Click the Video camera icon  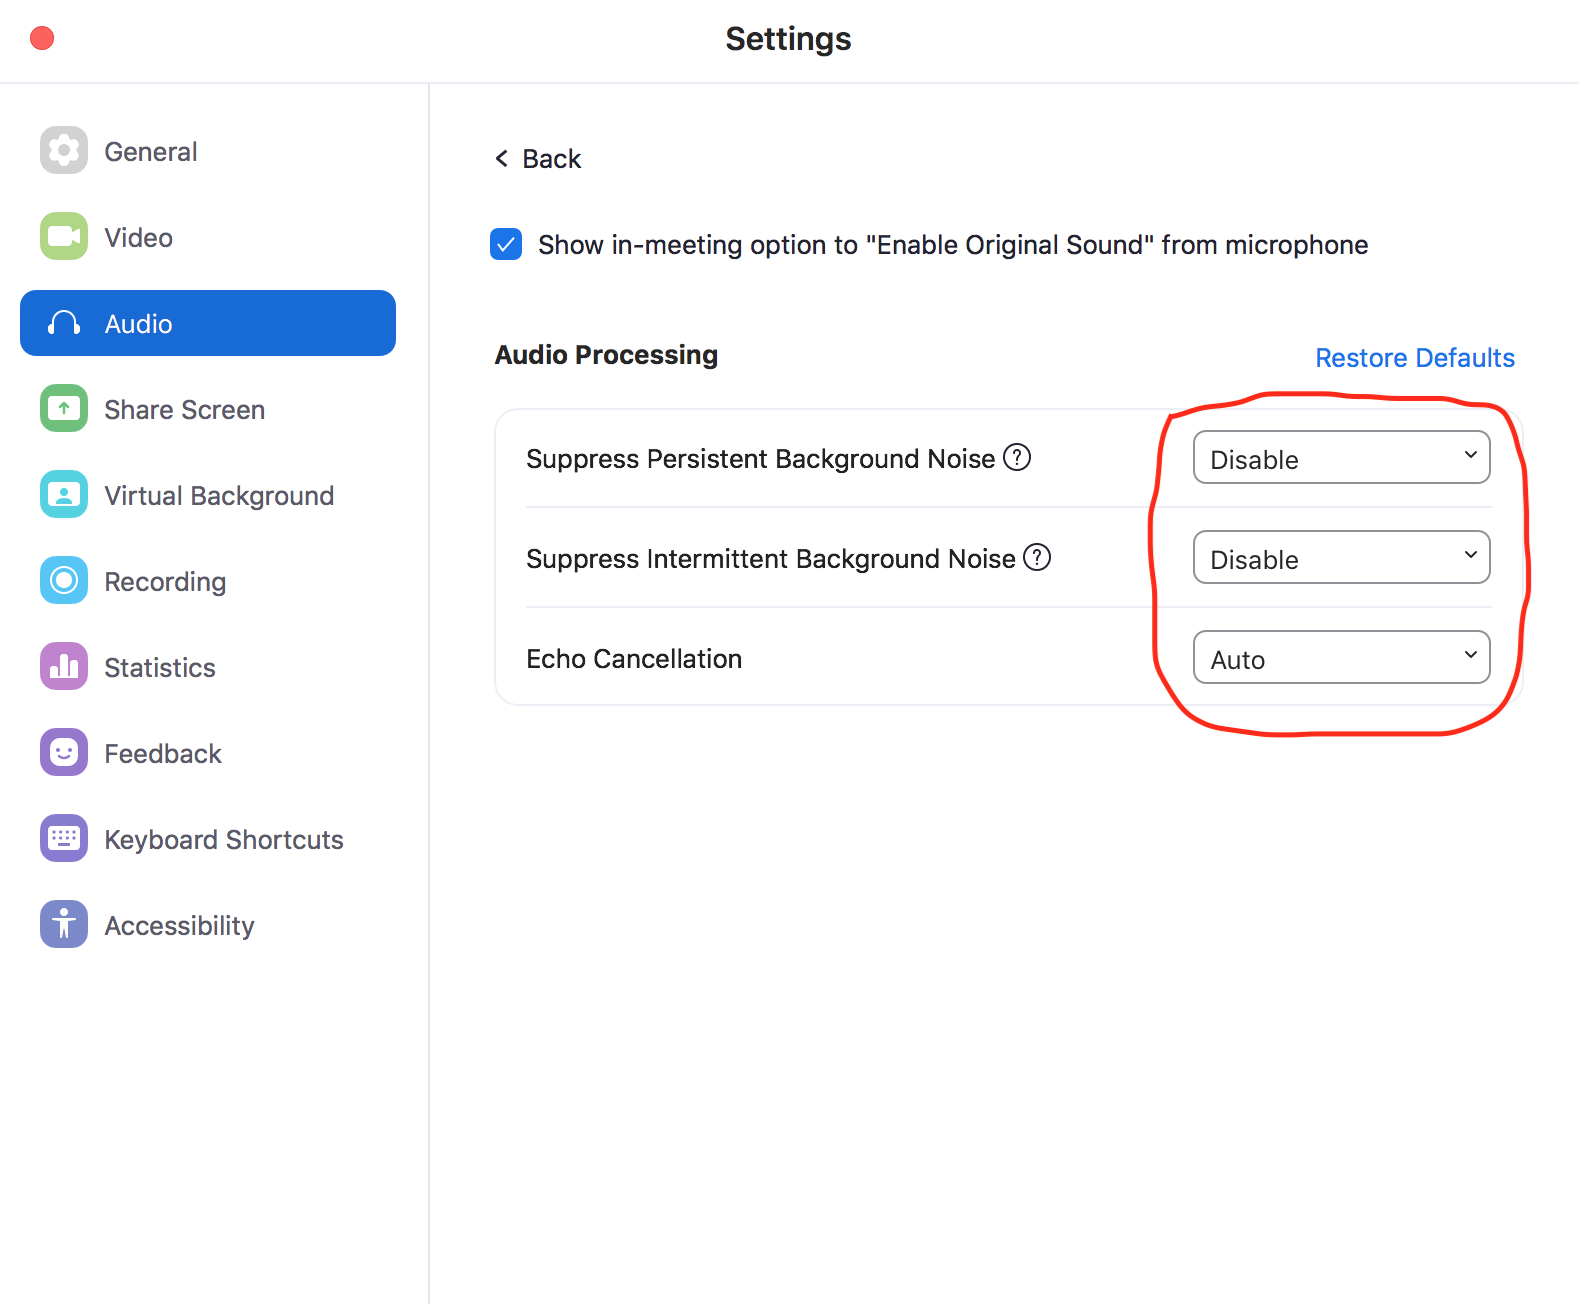pos(64,237)
